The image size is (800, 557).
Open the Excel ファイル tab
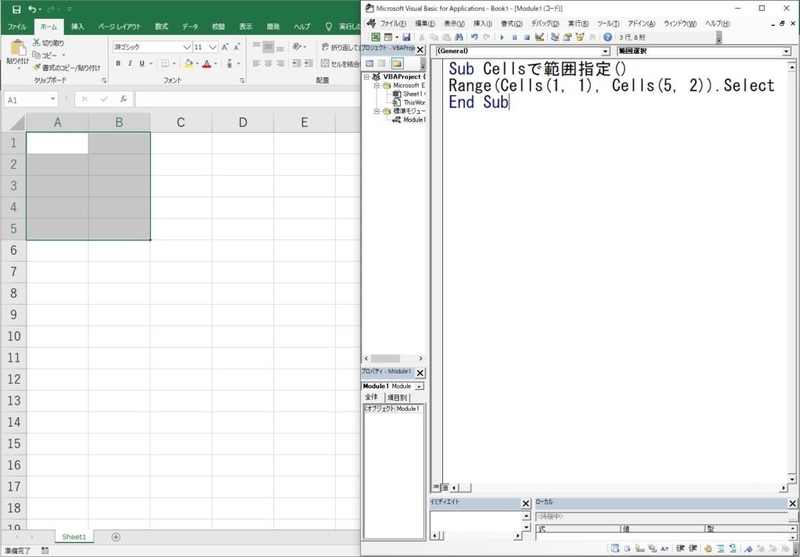click(17, 27)
